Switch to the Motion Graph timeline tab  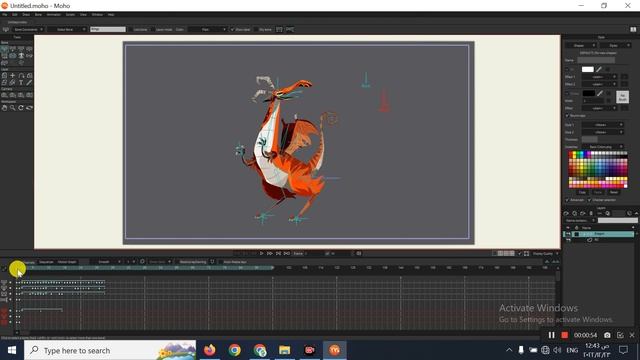coord(67,262)
